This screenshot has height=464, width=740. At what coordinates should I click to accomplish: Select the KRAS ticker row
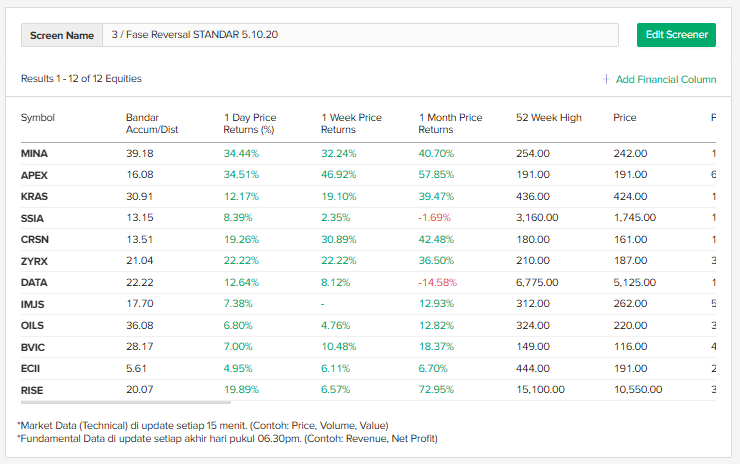[34, 196]
